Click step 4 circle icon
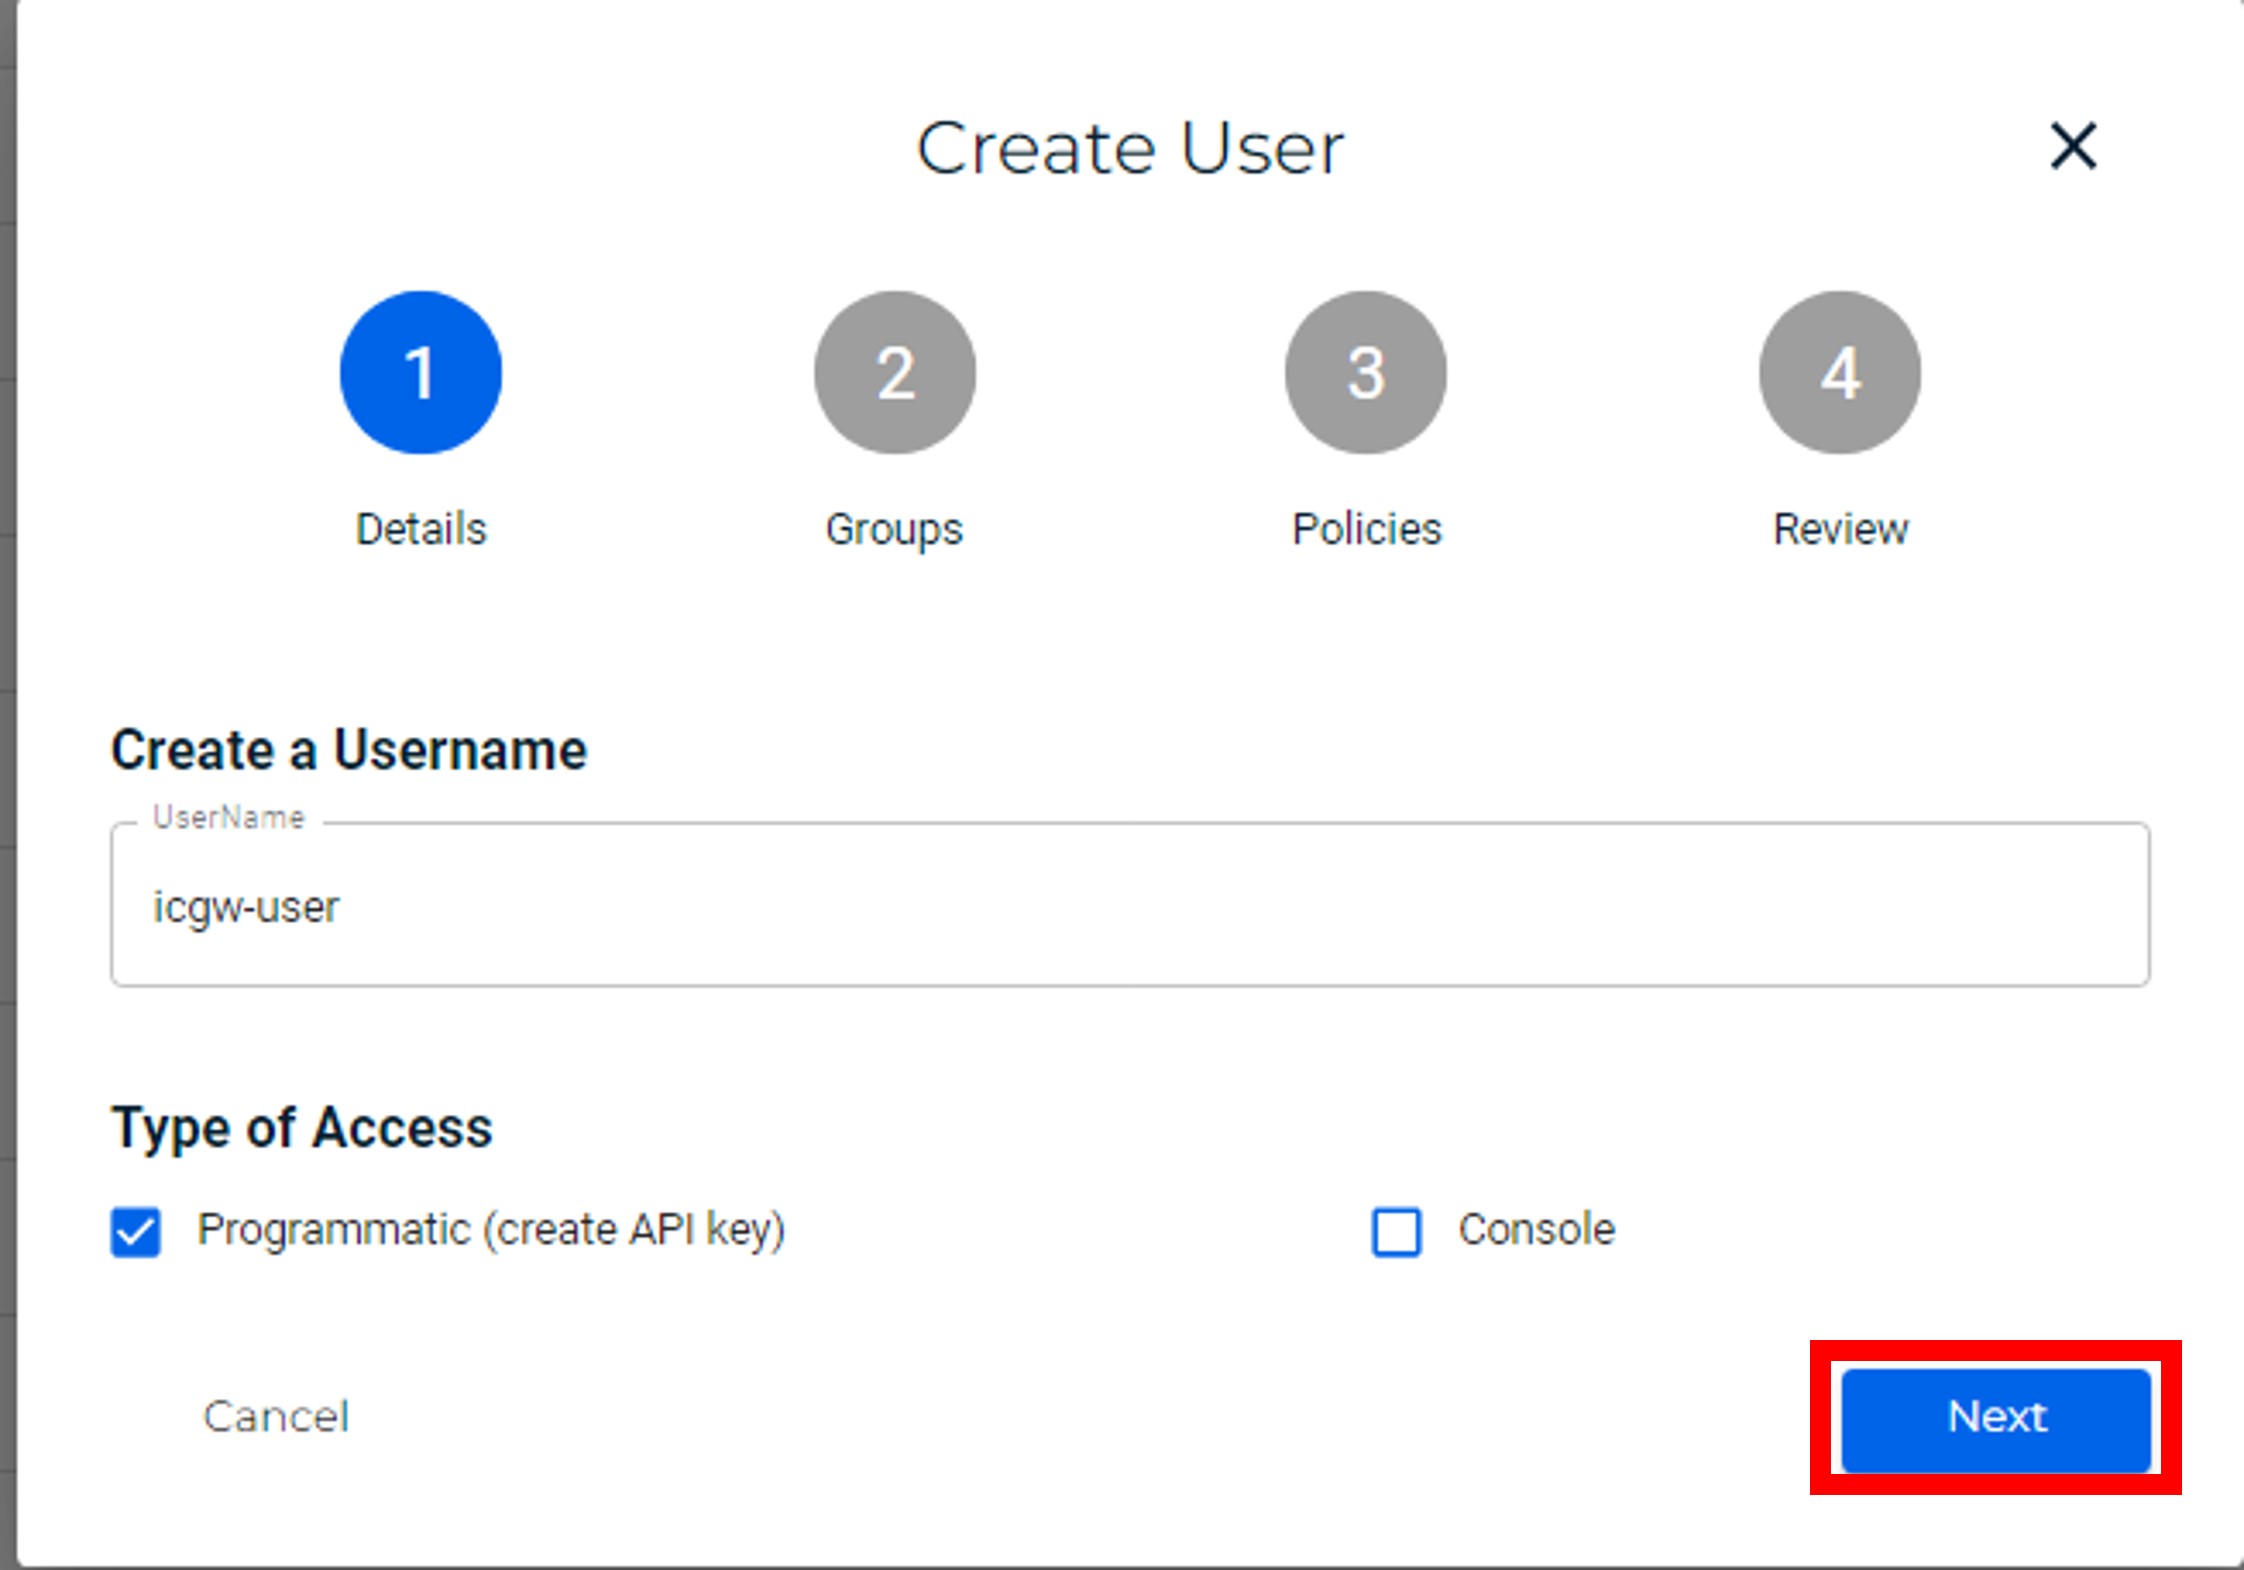Image resolution: width=2244 pixels, height=1570 pixels. click(x=1840, y=373)
